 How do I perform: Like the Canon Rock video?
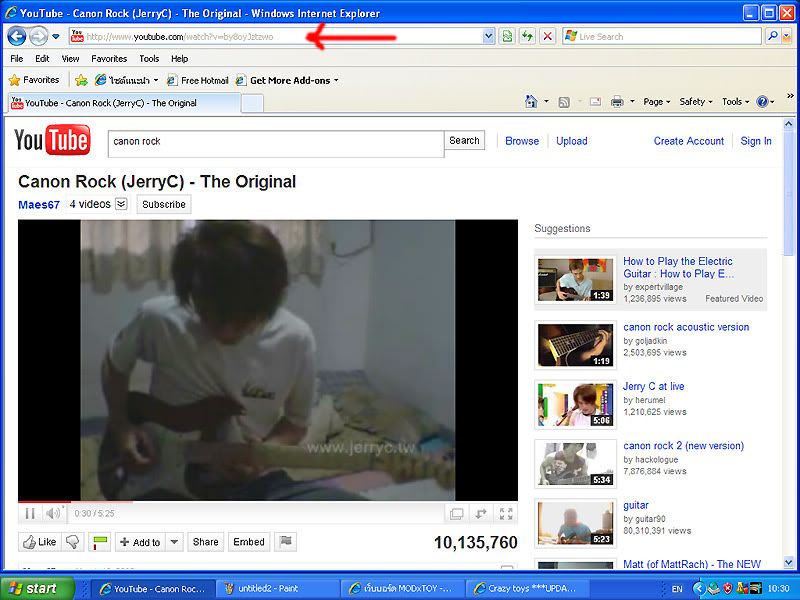[x=40, y=542]
